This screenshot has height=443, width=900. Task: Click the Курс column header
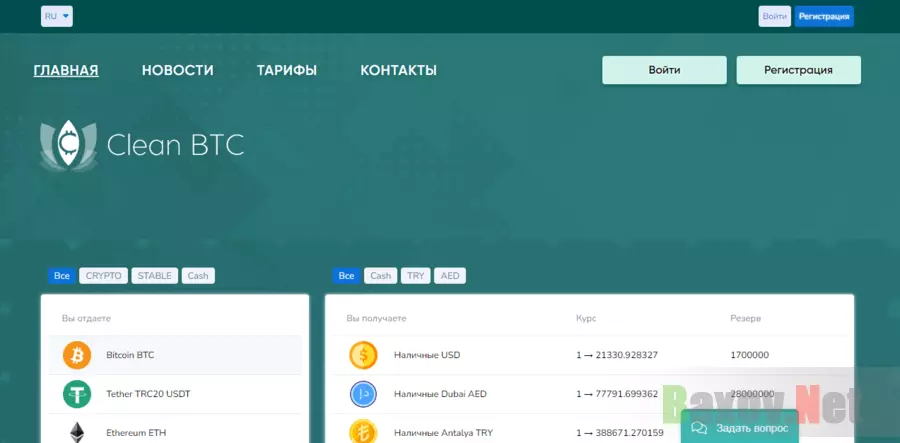pos(586,318)
